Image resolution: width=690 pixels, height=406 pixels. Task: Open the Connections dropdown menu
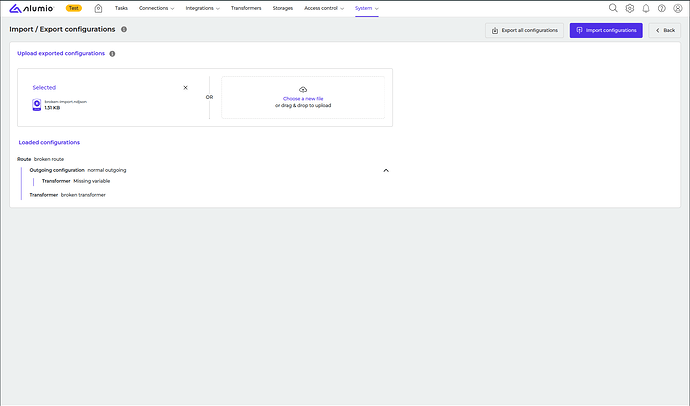coord(157,8)
